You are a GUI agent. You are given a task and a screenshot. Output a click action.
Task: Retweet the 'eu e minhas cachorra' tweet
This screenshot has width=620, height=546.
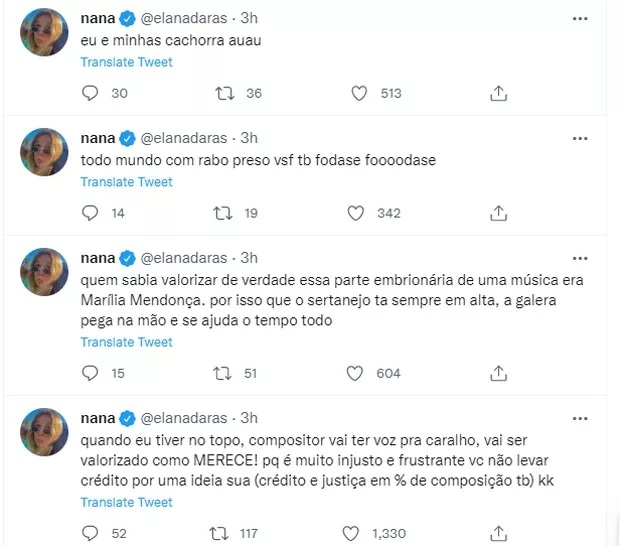tap(225, 93)
